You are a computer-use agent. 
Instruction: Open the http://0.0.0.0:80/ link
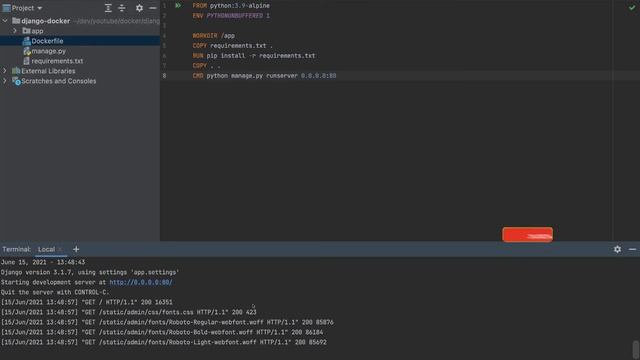pyautogui.click(x=140, y=282)
